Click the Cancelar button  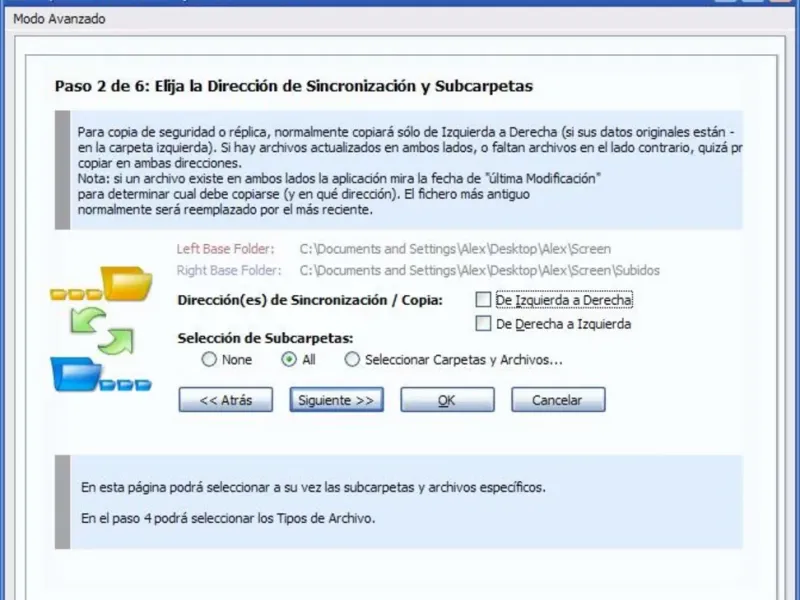tap(558, 399)
